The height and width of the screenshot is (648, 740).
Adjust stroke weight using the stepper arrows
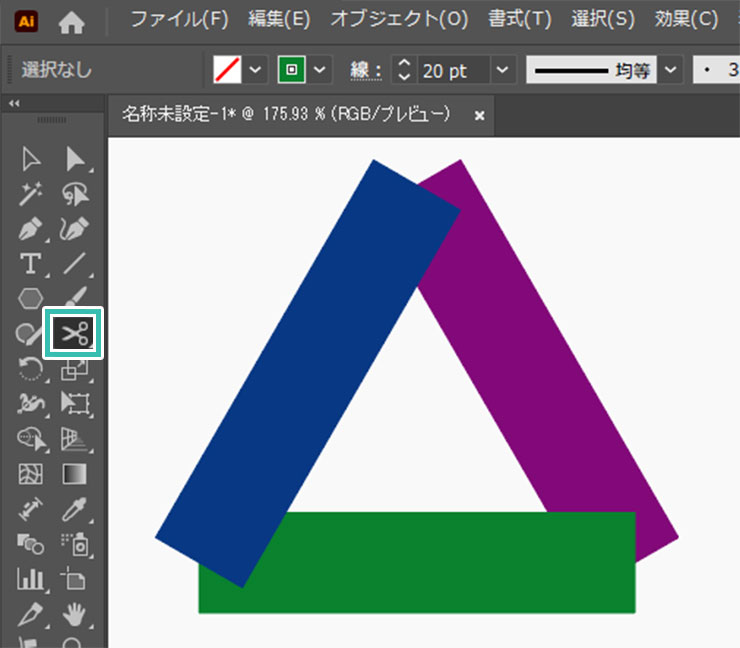pyautogui.click(x=404, y=70)
